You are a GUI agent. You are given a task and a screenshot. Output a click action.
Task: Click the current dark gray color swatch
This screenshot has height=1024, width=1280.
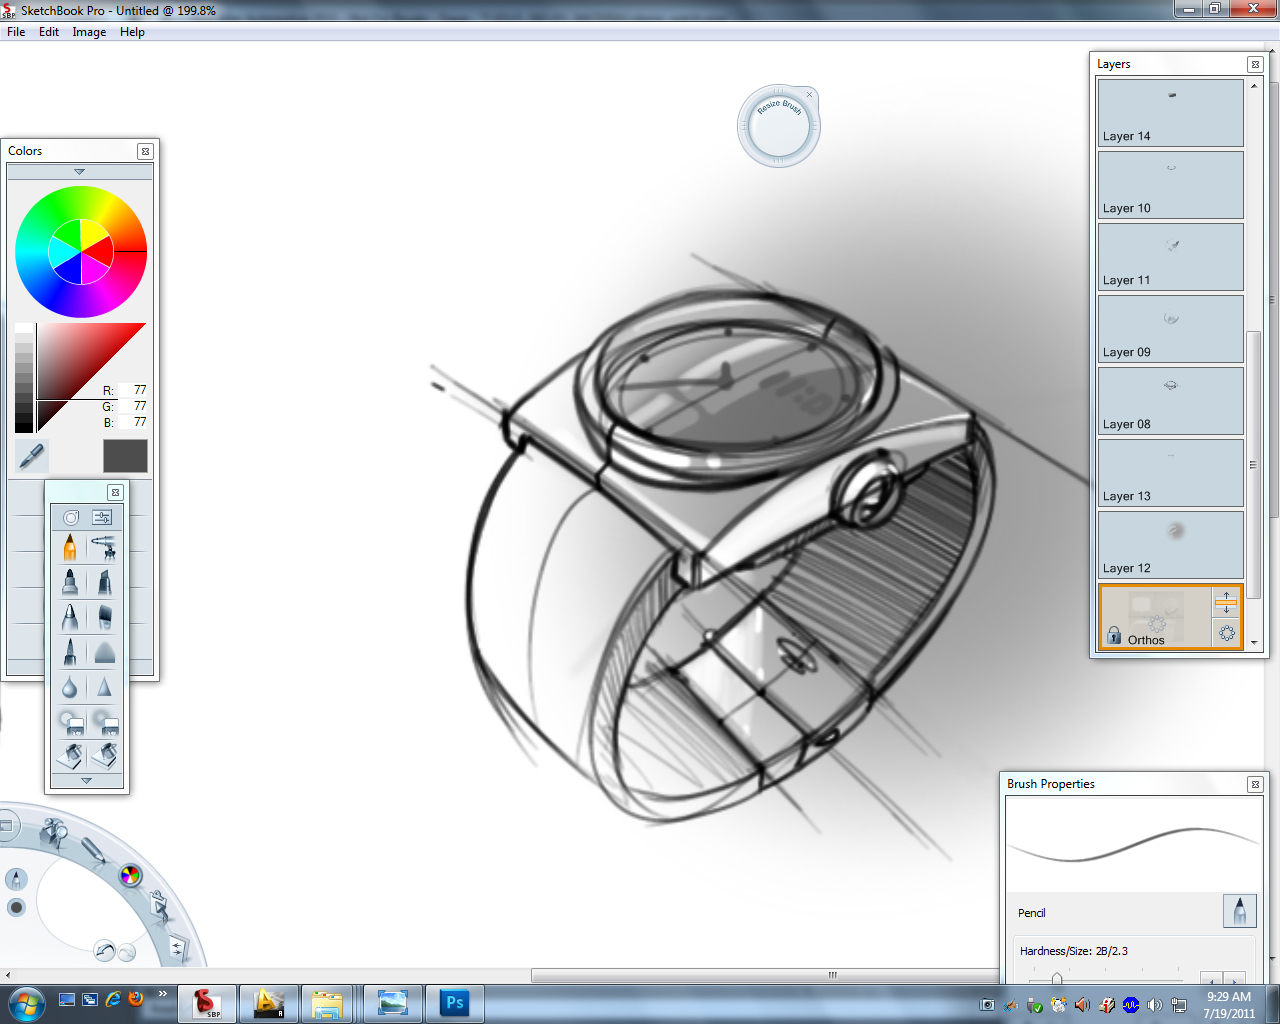125,456
